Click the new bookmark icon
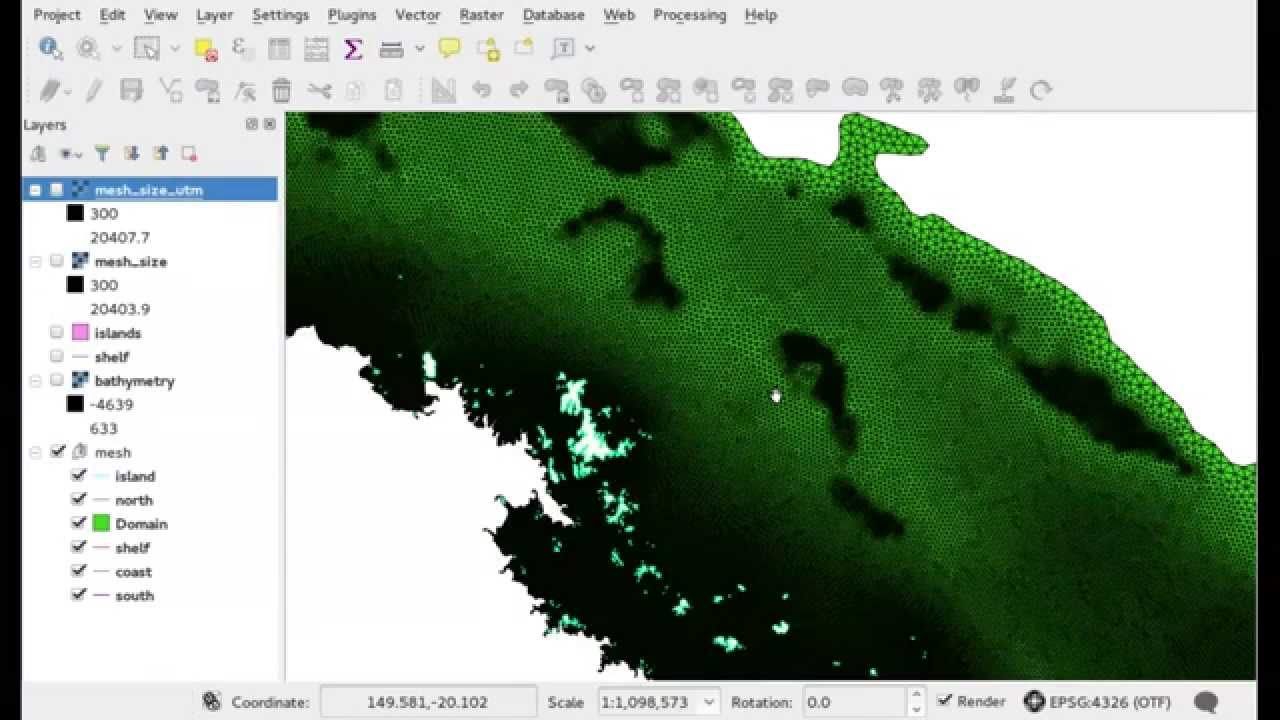Screen dimensions: 1280x720 tap(487, 48)
